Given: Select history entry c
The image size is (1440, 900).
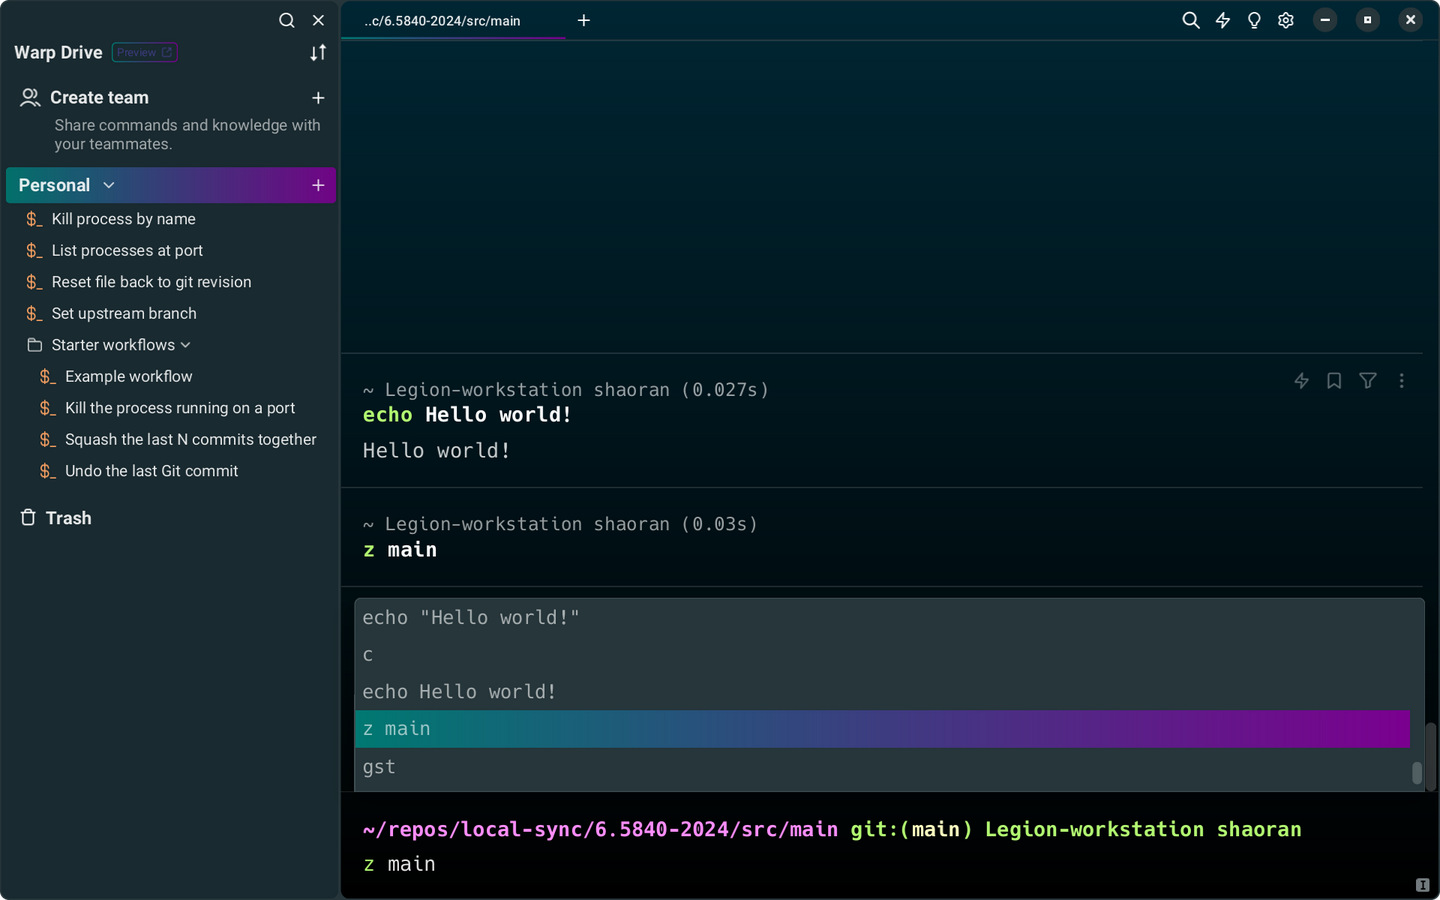Looking at the screenshot, I should tap(882, 655).
